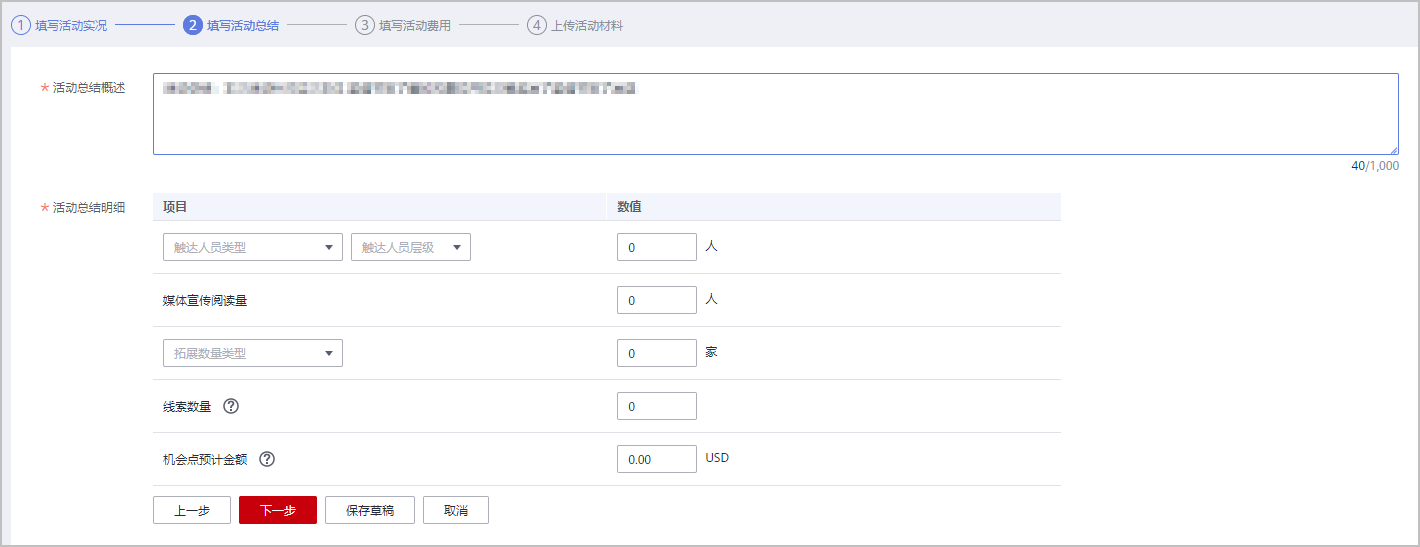This screenshot has width=1420, height=547.
Task: Click the 媒体宣传阅读量 value field
Action: 656,300
